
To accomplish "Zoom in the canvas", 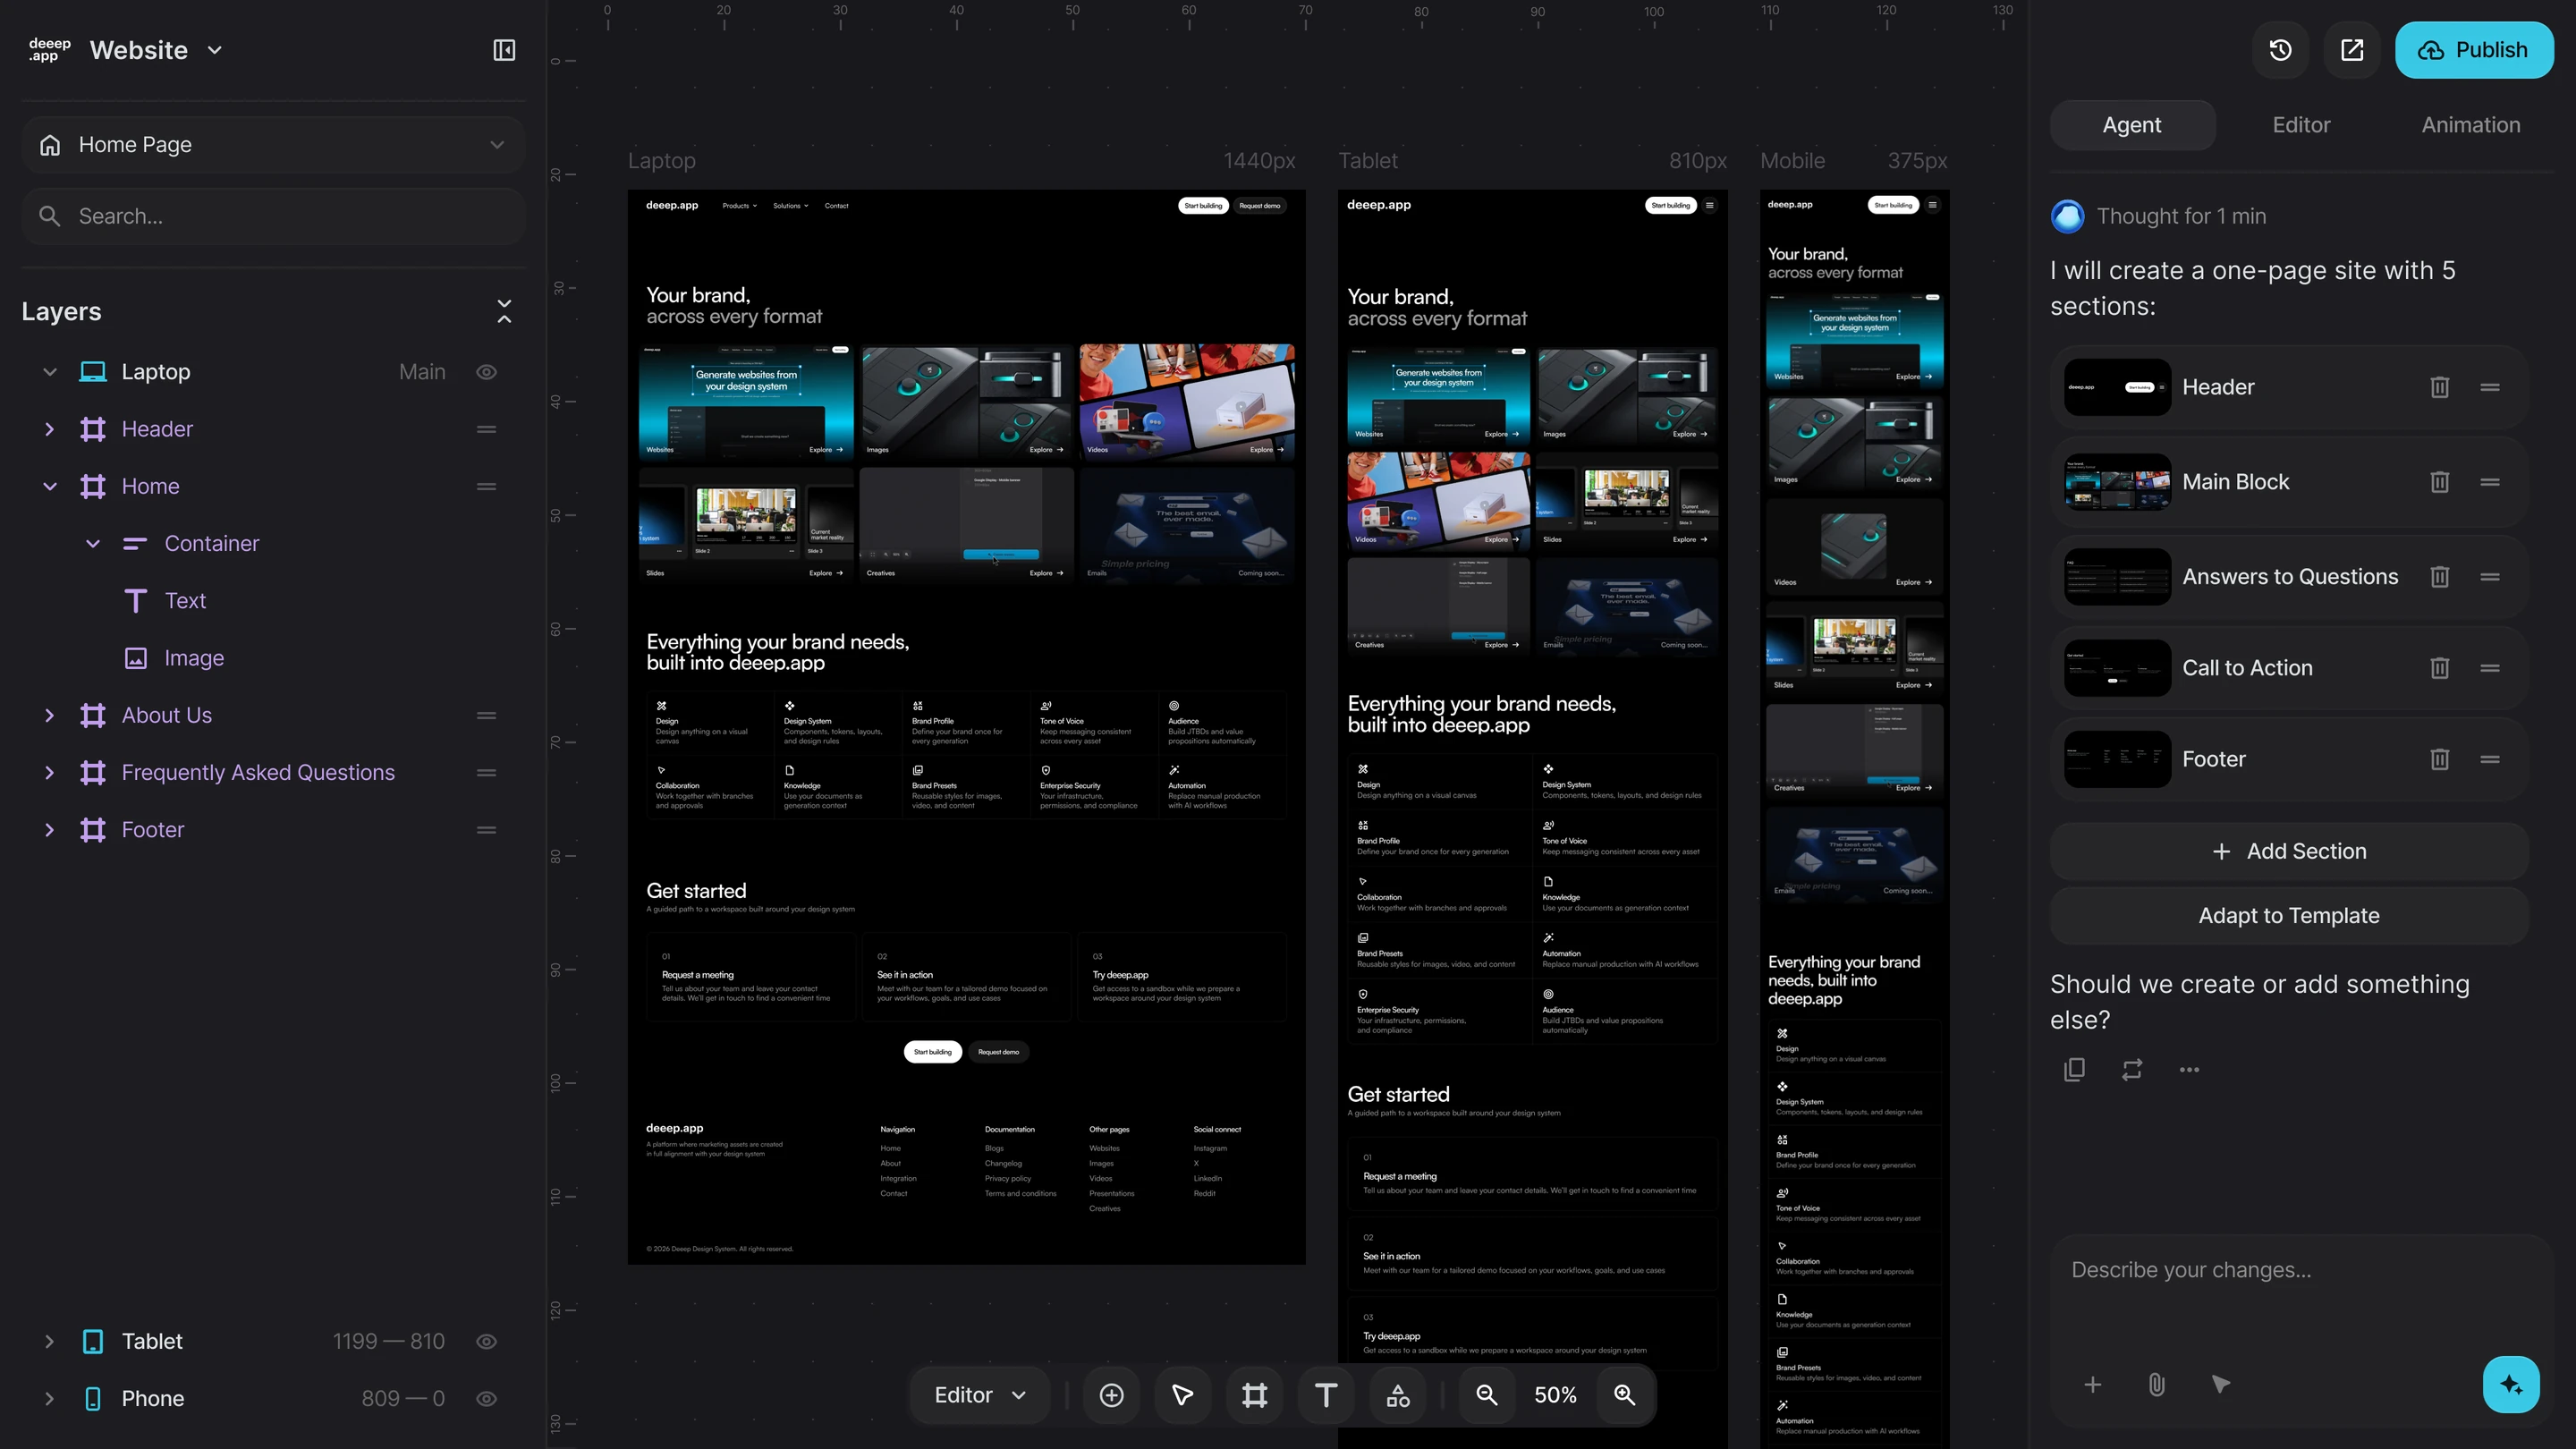I will [1624, 1395].
